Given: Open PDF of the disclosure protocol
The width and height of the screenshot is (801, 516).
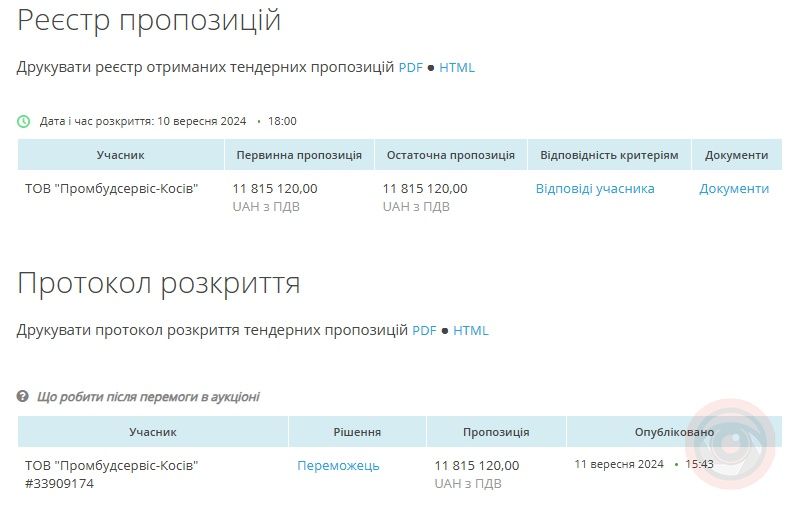Looking at the screenshot, I should [x=425, y=331].
